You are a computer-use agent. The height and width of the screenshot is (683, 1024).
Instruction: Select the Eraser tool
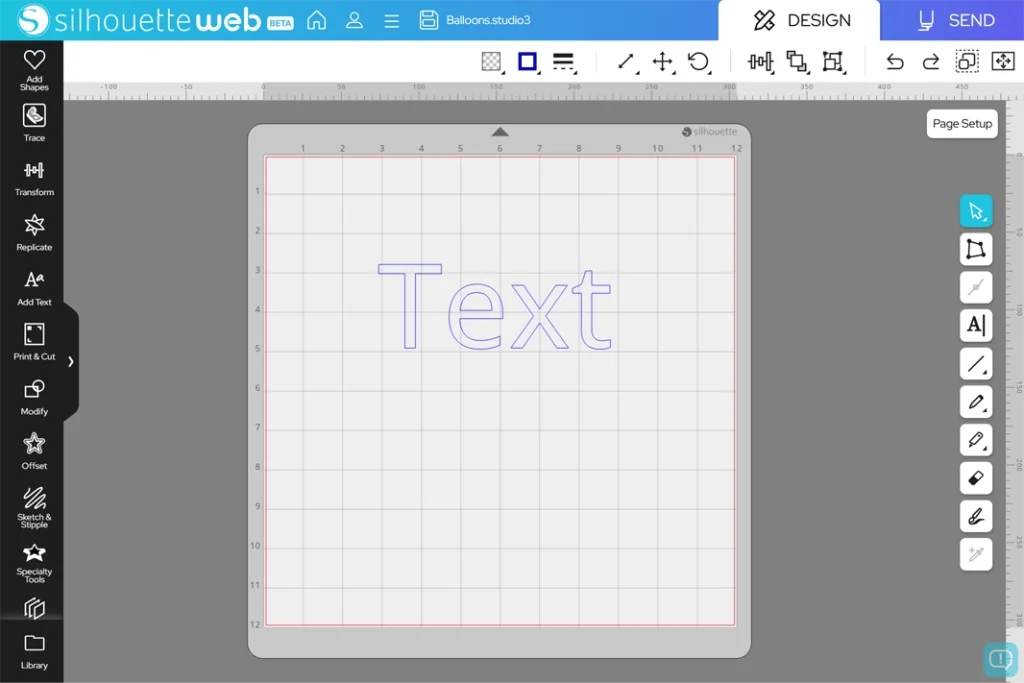pos(976,478)
